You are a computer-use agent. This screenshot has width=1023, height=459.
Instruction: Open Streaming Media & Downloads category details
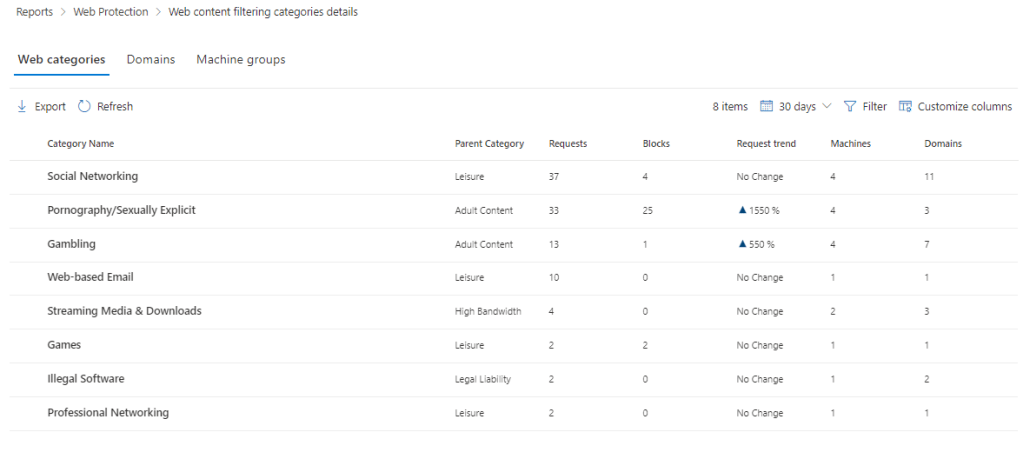[124, 311]
